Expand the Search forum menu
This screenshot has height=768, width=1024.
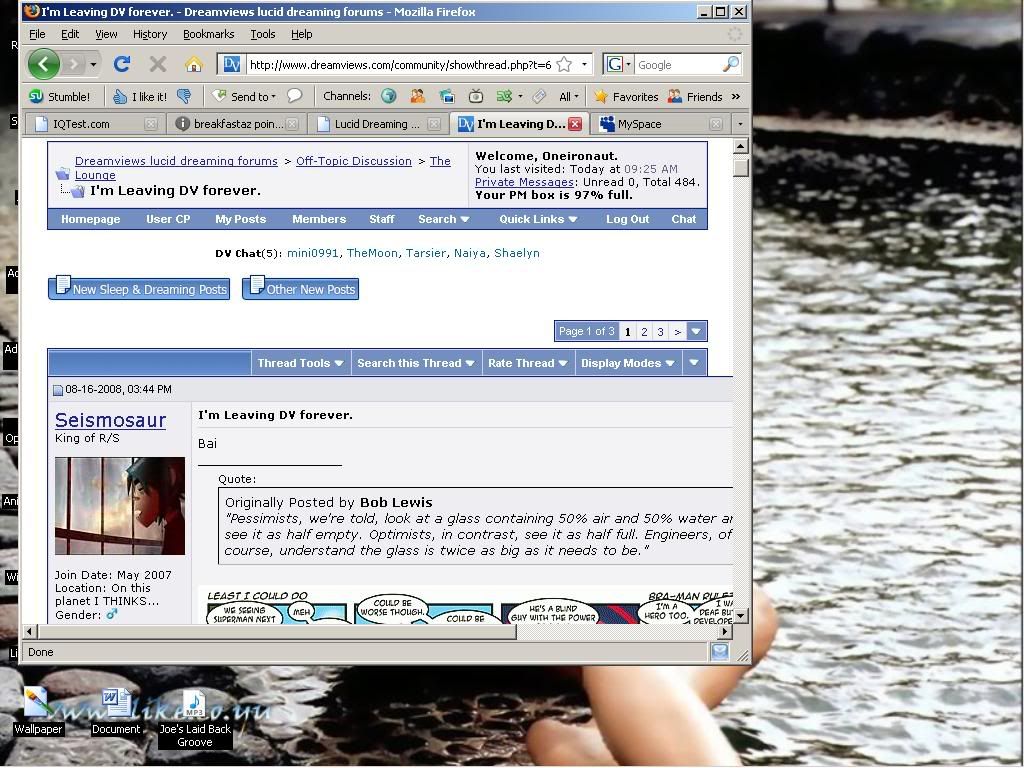click(443, 219)
